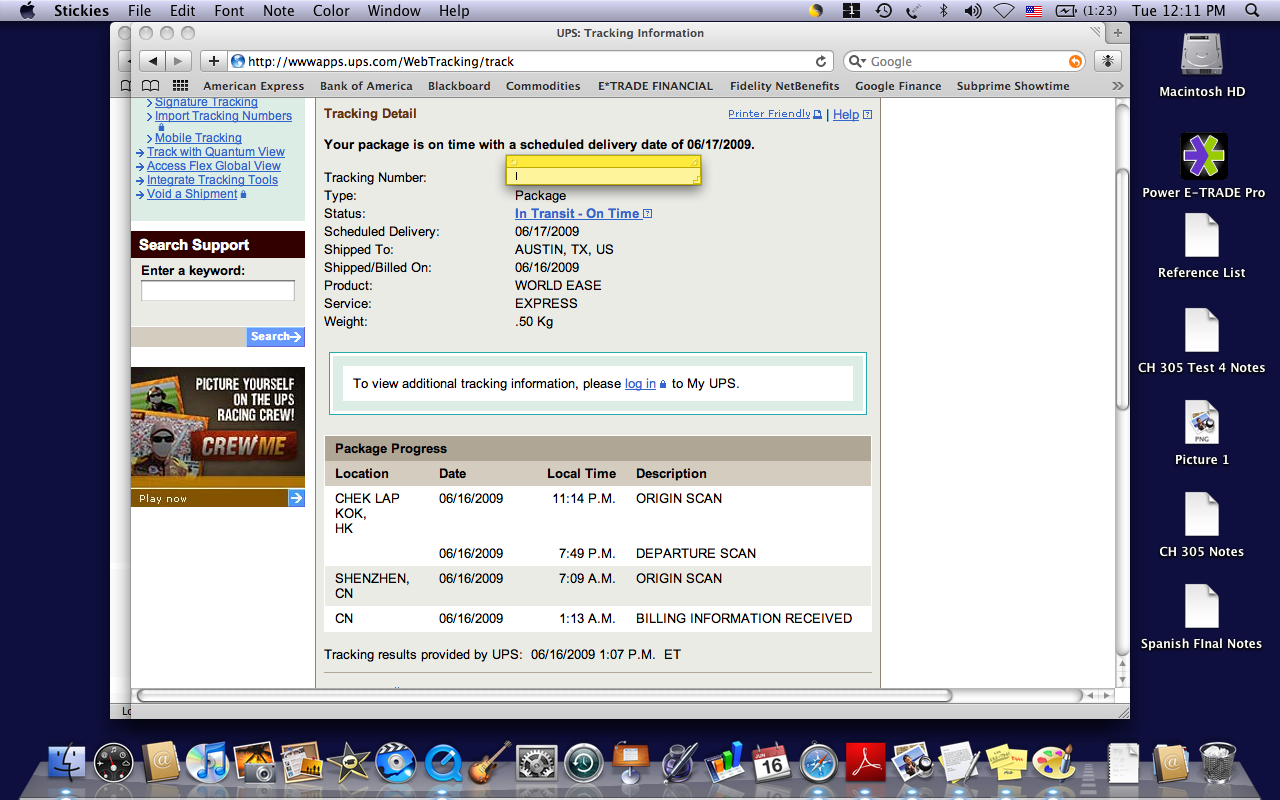Open the Safari bug report button
This screenshot has width=1280, height=800.
(x=1107, y=61)
